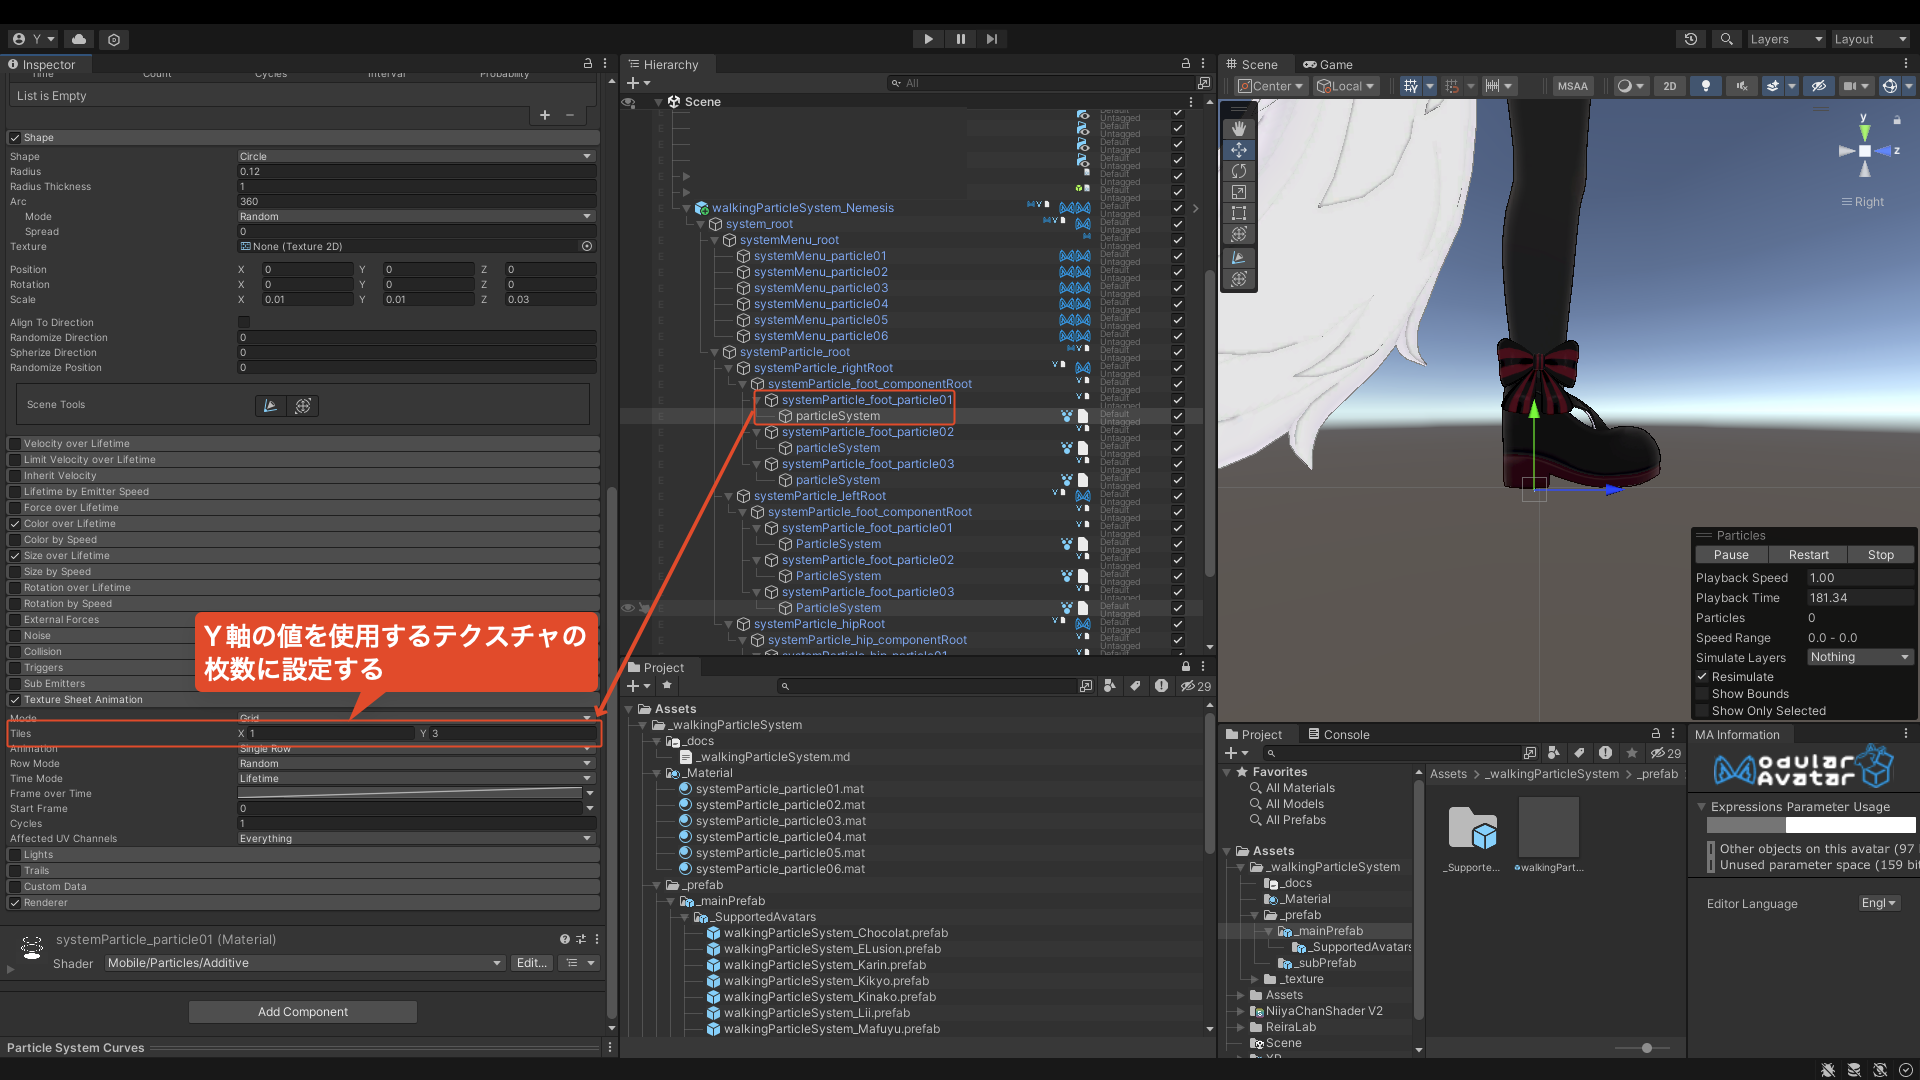This screenshot has height=1080, width=1920.
Task: Select the Hand tool in Scene view
Action: (x=1239, y=129)
